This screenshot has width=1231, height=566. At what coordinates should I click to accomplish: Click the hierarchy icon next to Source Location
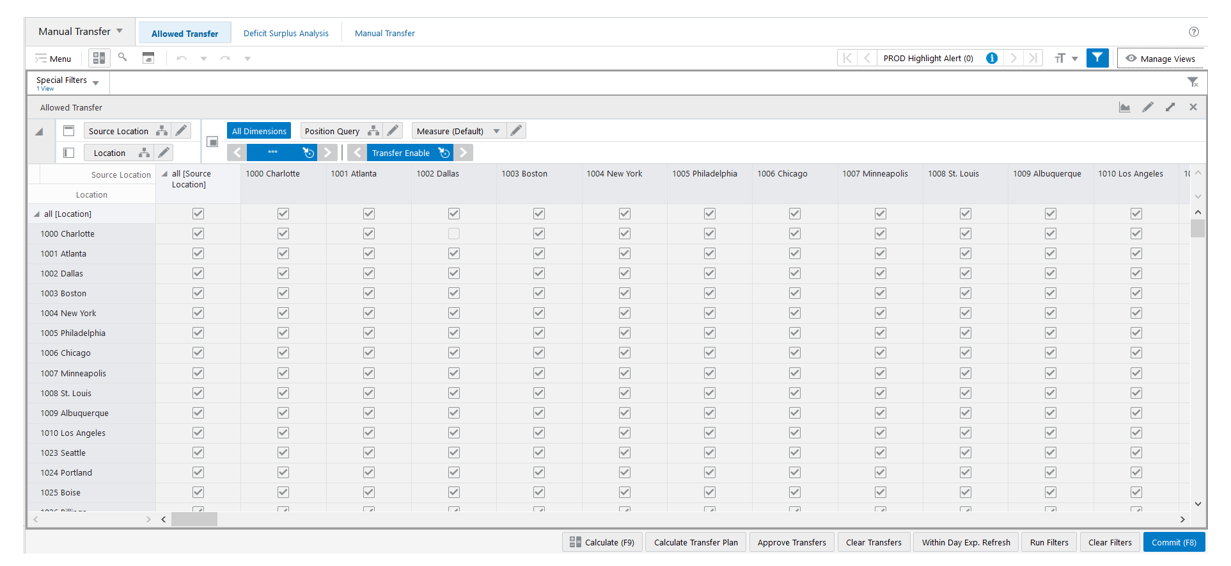(x=162, y=131)
